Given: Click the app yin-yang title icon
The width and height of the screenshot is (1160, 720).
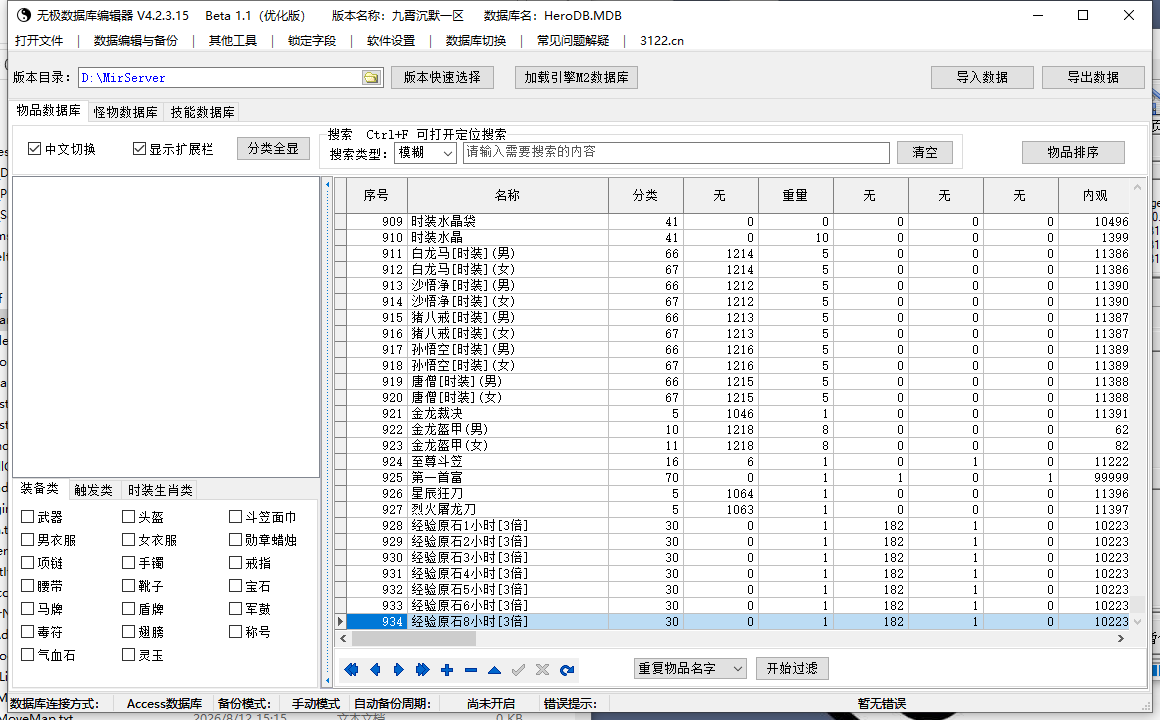Looking at the screenshot, I should pyautogui.click(x=24, y=15).
